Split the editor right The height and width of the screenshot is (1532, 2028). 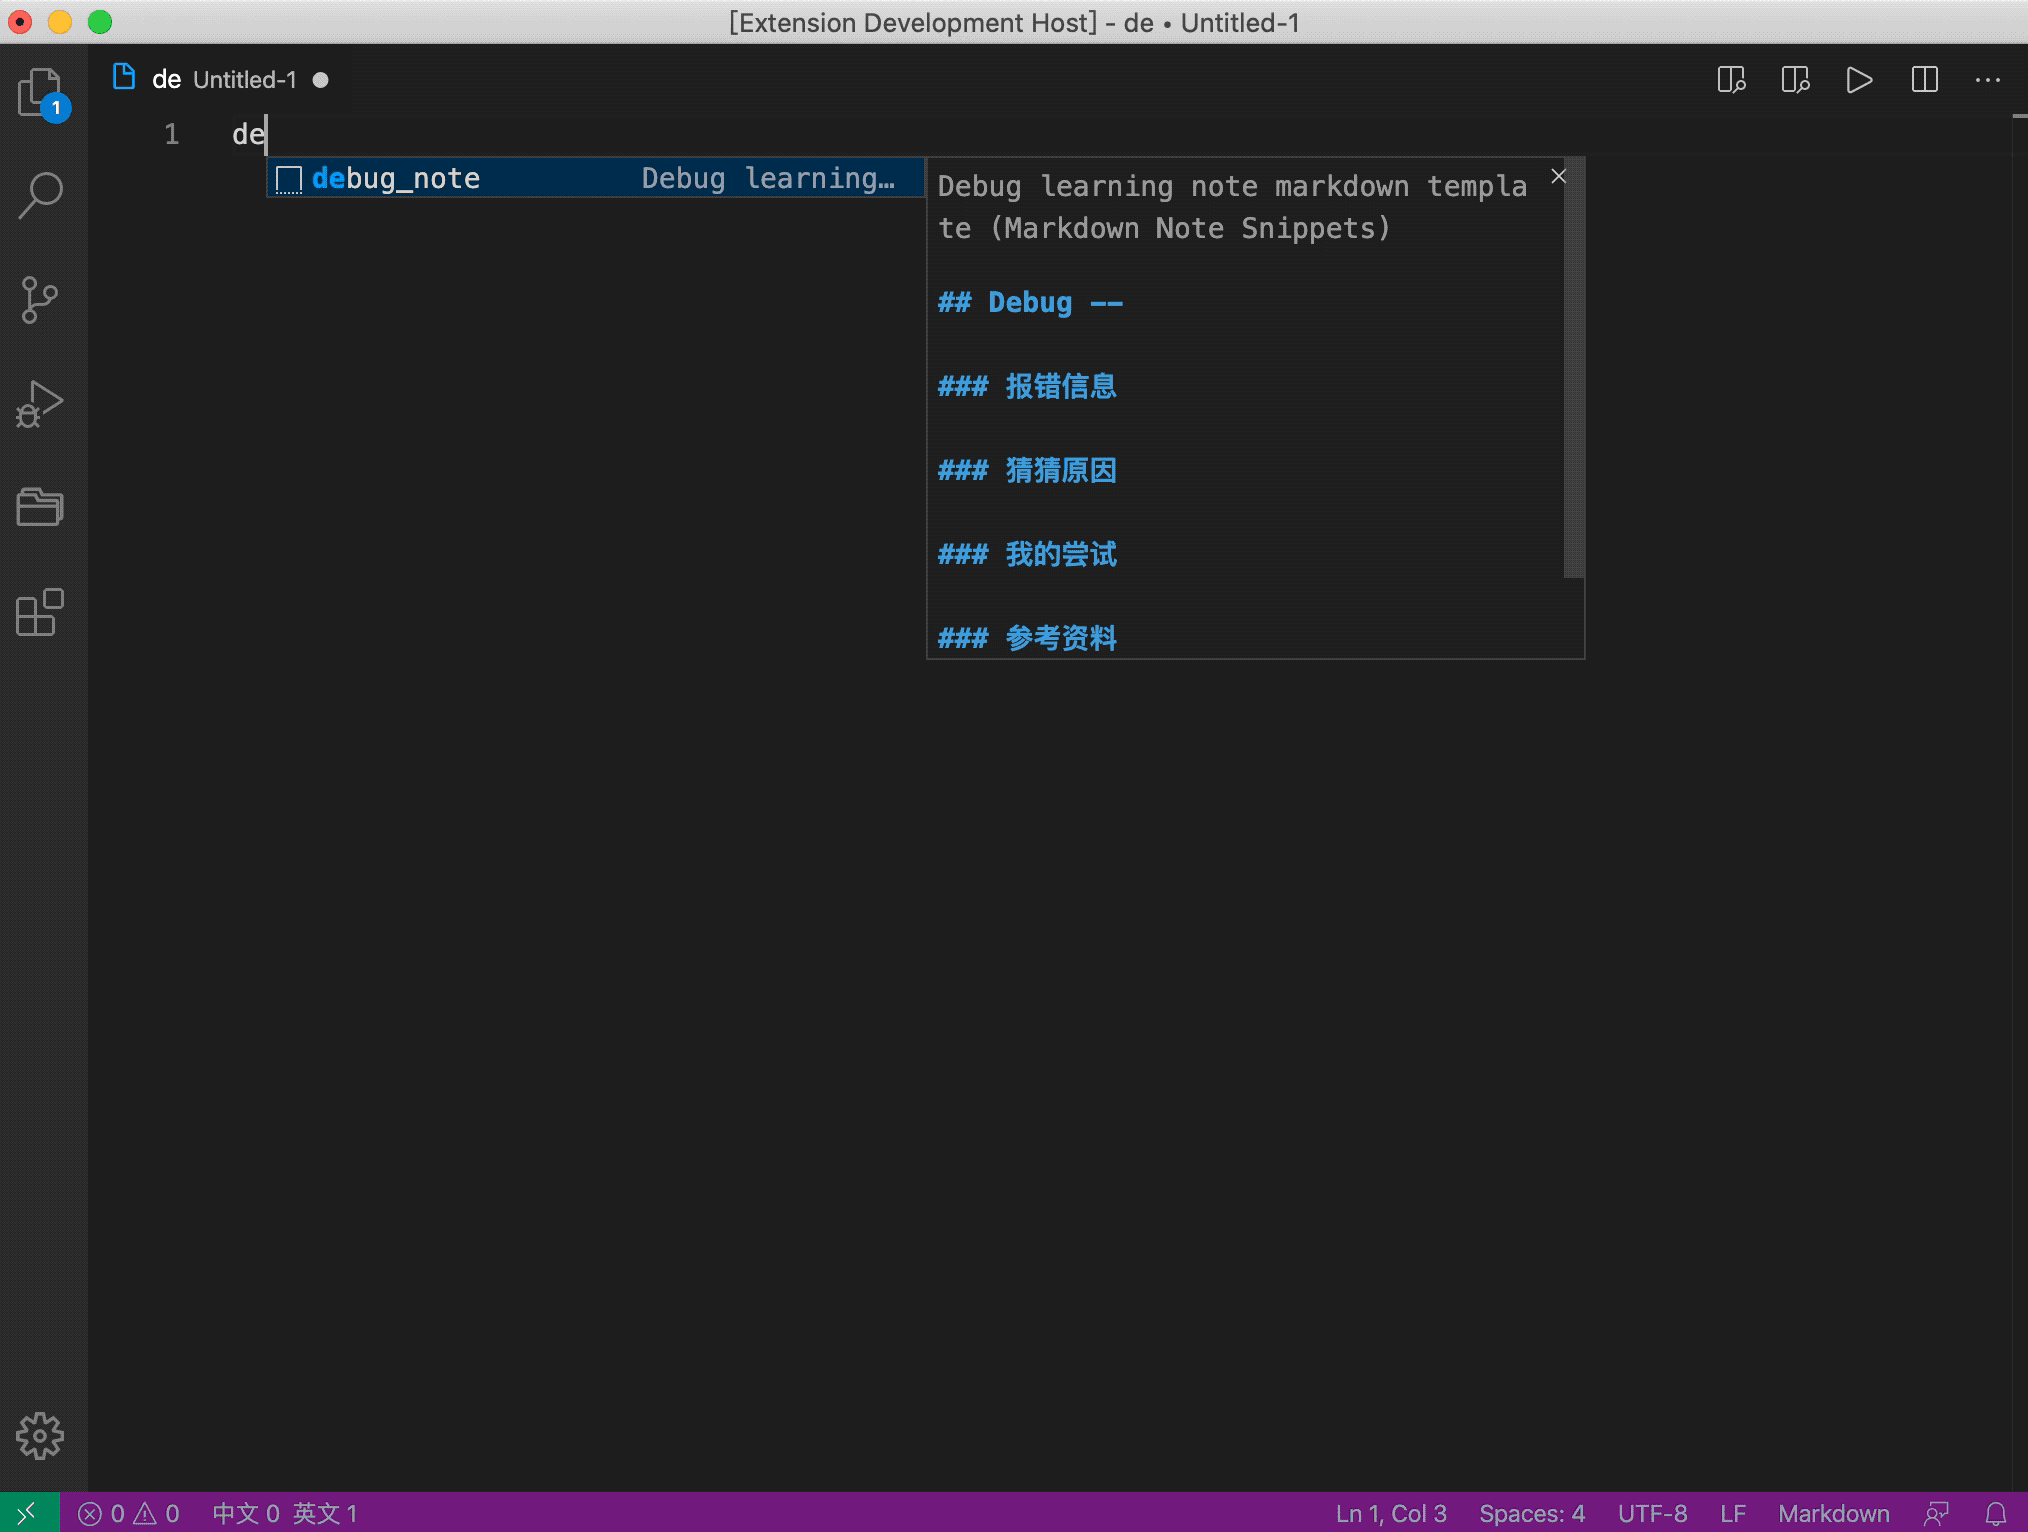click(x=1924, y=80)
